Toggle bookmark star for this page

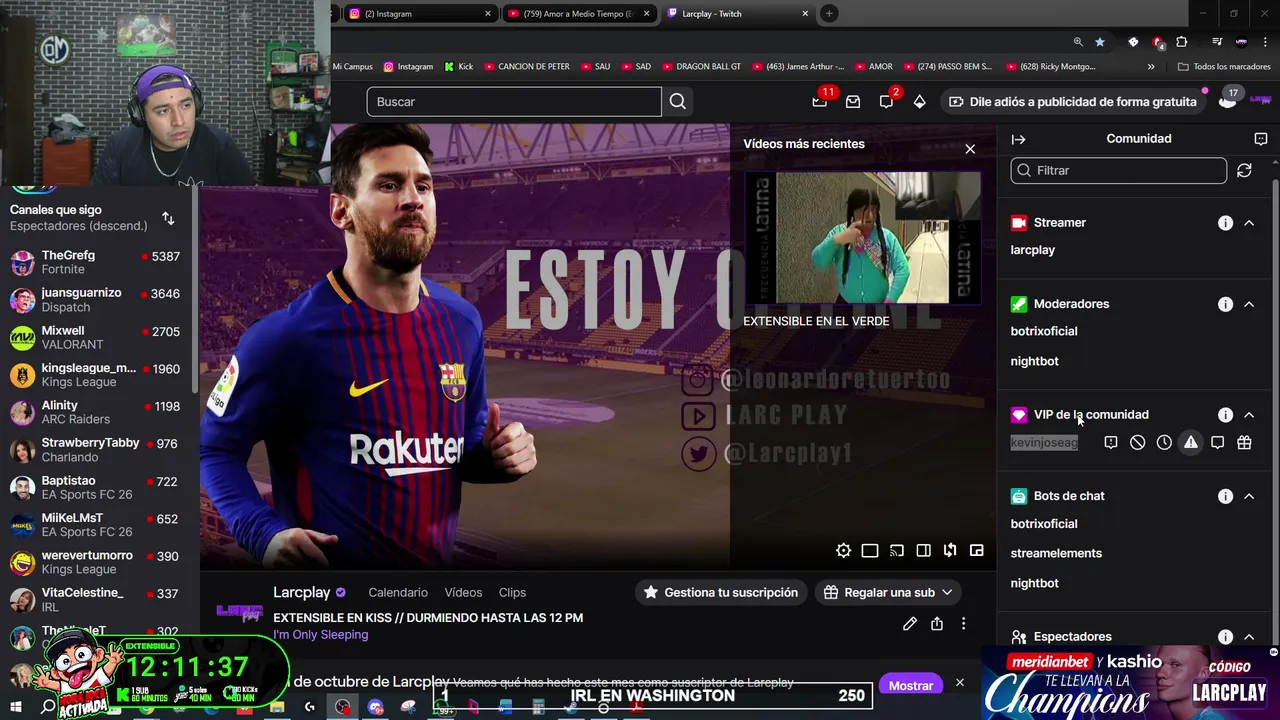pyautogui.click(x=1100, y=42)
